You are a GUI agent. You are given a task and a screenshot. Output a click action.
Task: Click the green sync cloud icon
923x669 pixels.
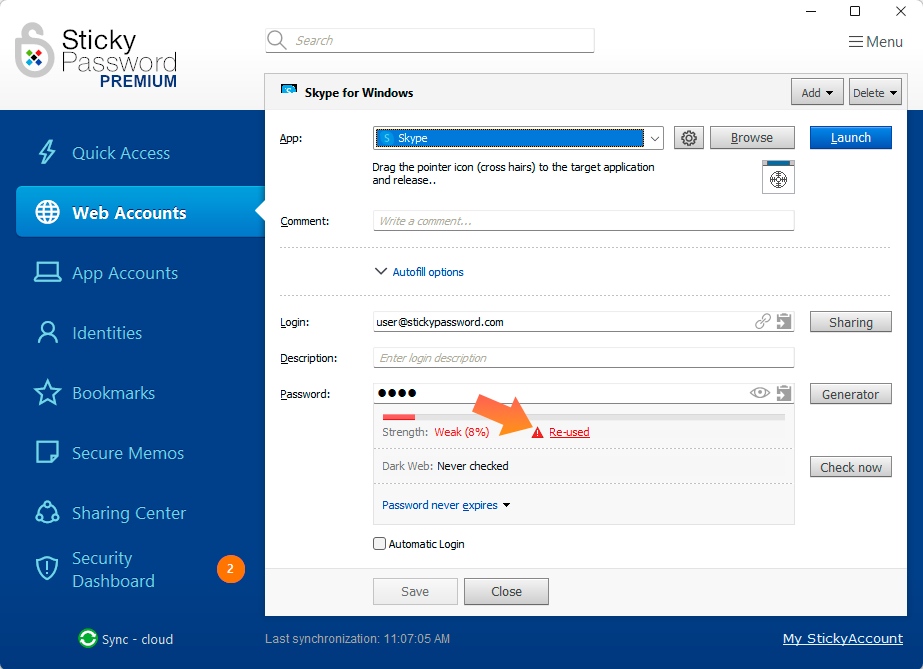[88, 638]
